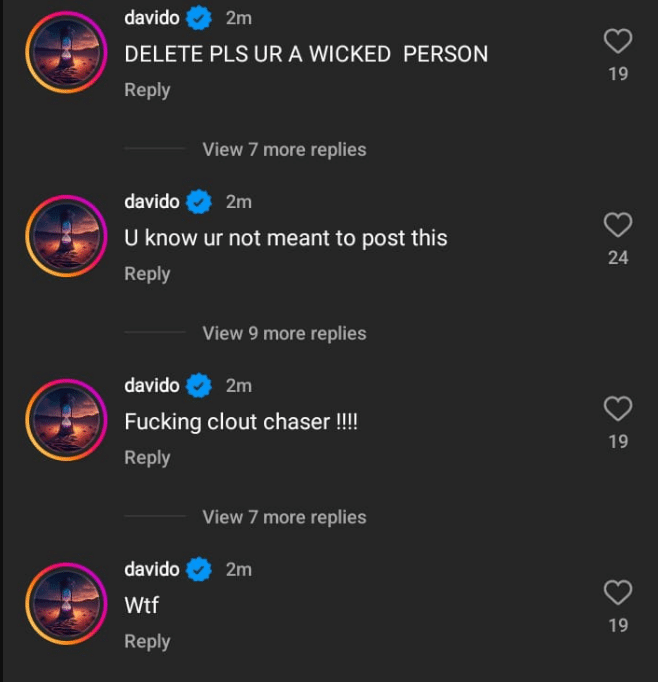Like the 'Fucking clout chaser' comment
The image size is (658, 682).
tap(618, 409)
